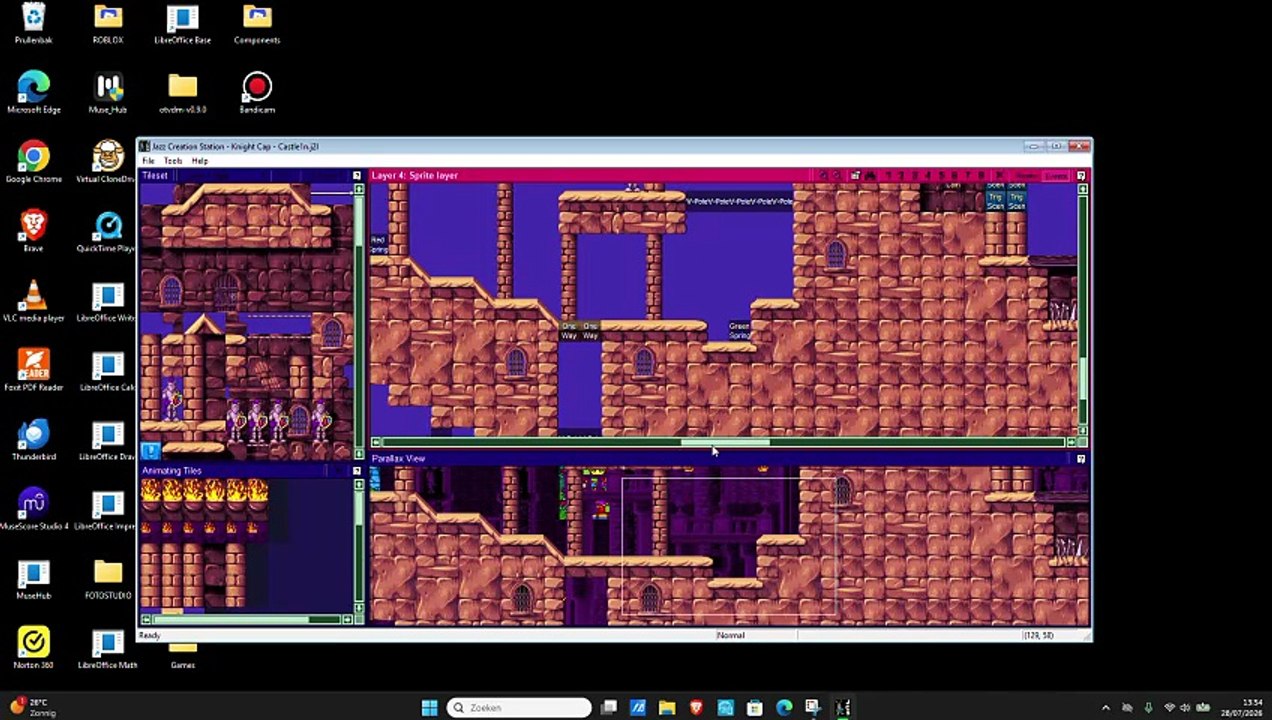1272x720 pixels.
Task: Open the otvdm-v0.8.0 desktop folder
Action: pos(182,92)
